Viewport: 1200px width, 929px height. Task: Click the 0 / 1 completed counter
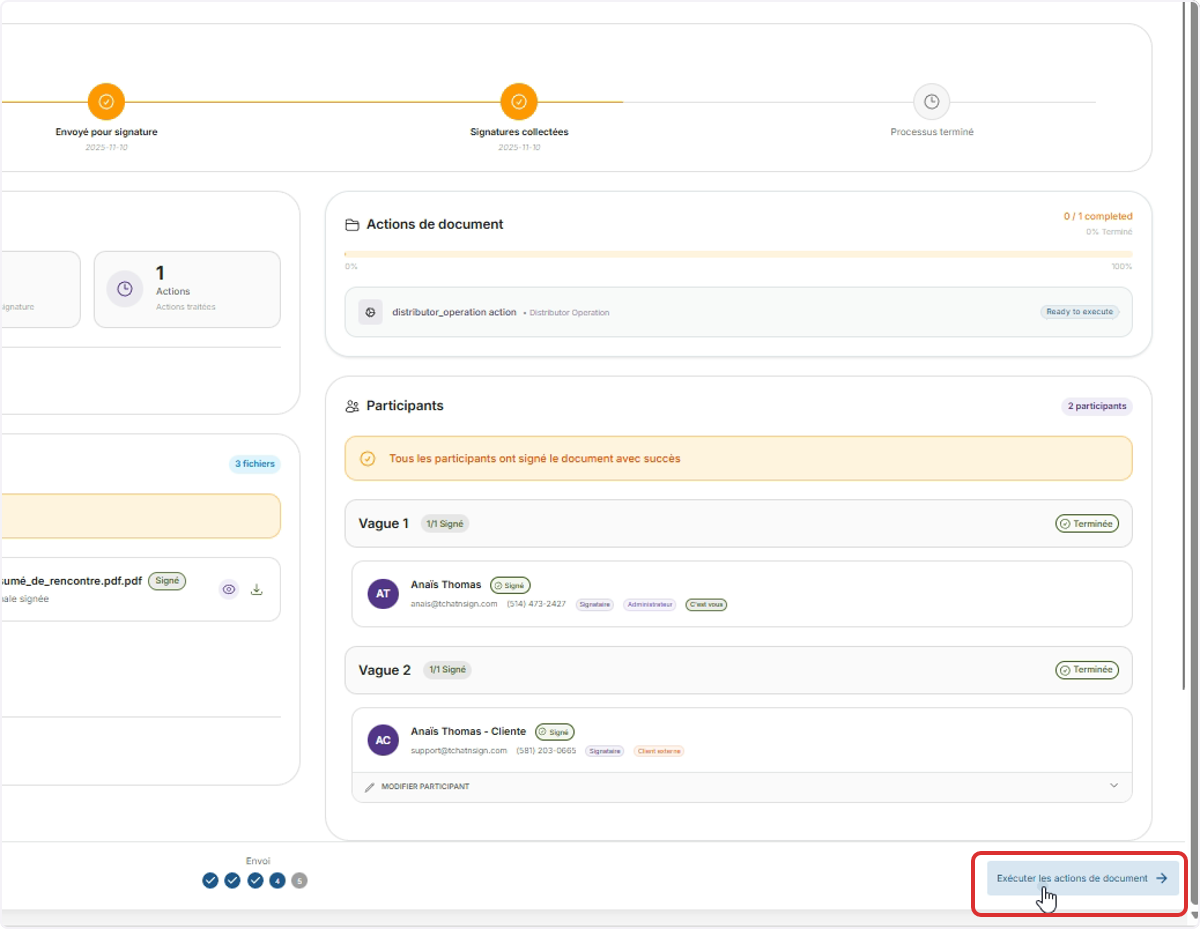pos(1098,216)
